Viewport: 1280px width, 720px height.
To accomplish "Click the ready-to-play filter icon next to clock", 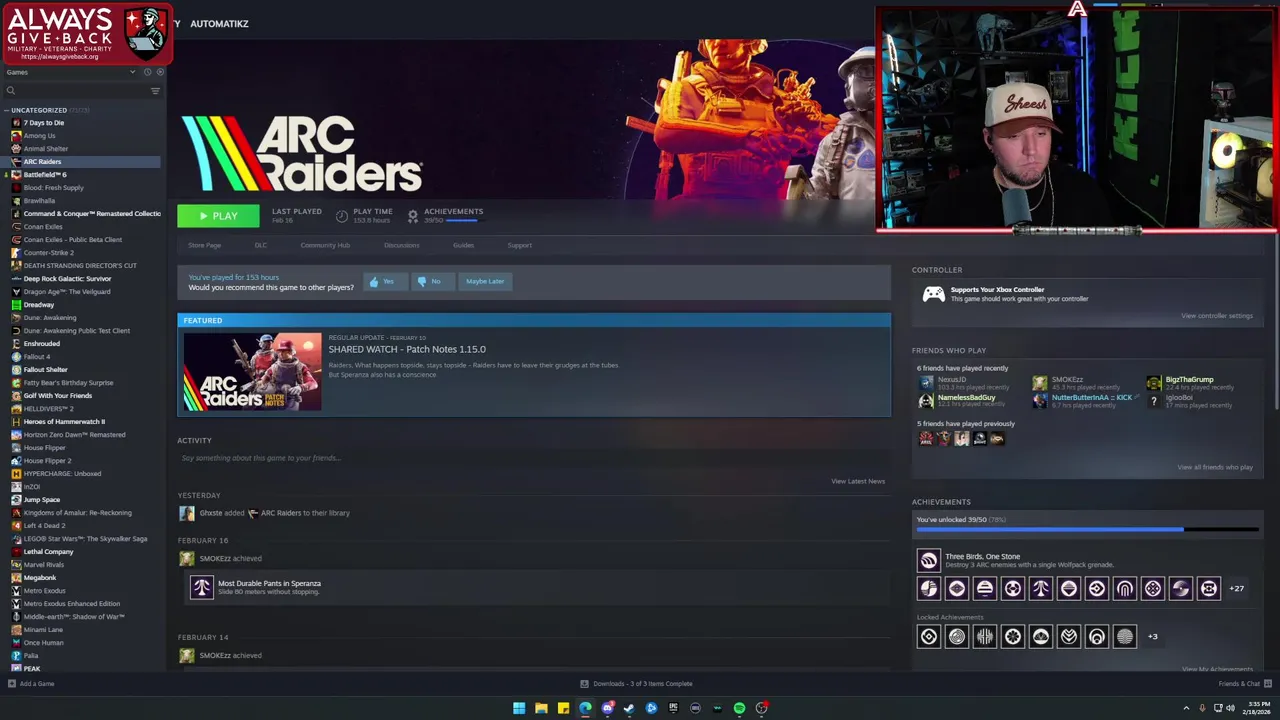I will coord(159,72).
